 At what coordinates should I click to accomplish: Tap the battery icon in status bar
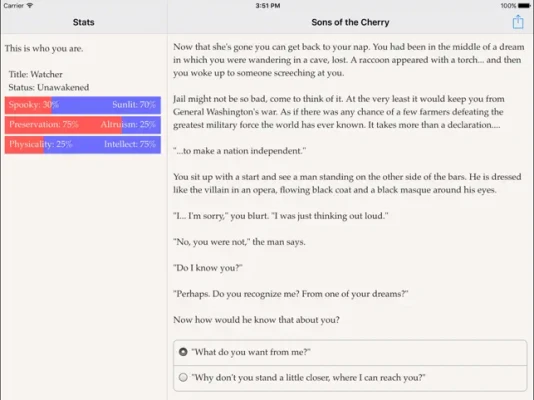pos(524,6)
